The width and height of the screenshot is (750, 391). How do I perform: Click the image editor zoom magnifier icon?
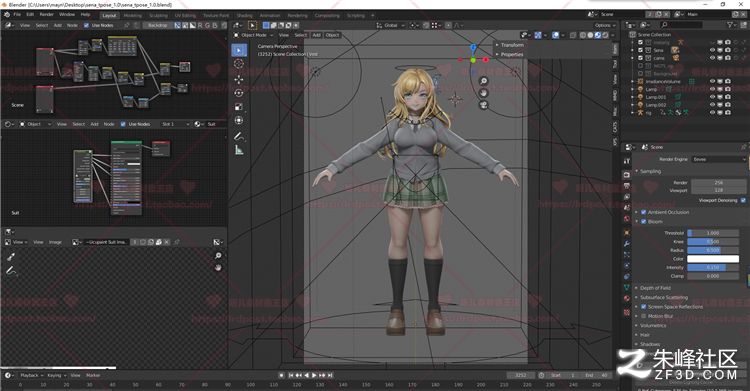pyautogui.click(x=218, y=256)
